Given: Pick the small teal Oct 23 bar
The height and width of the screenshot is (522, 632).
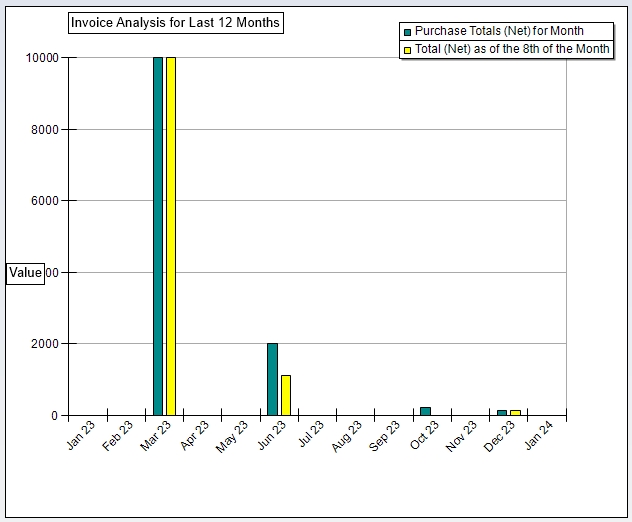Looking at the screenshot, I should 425,411.
